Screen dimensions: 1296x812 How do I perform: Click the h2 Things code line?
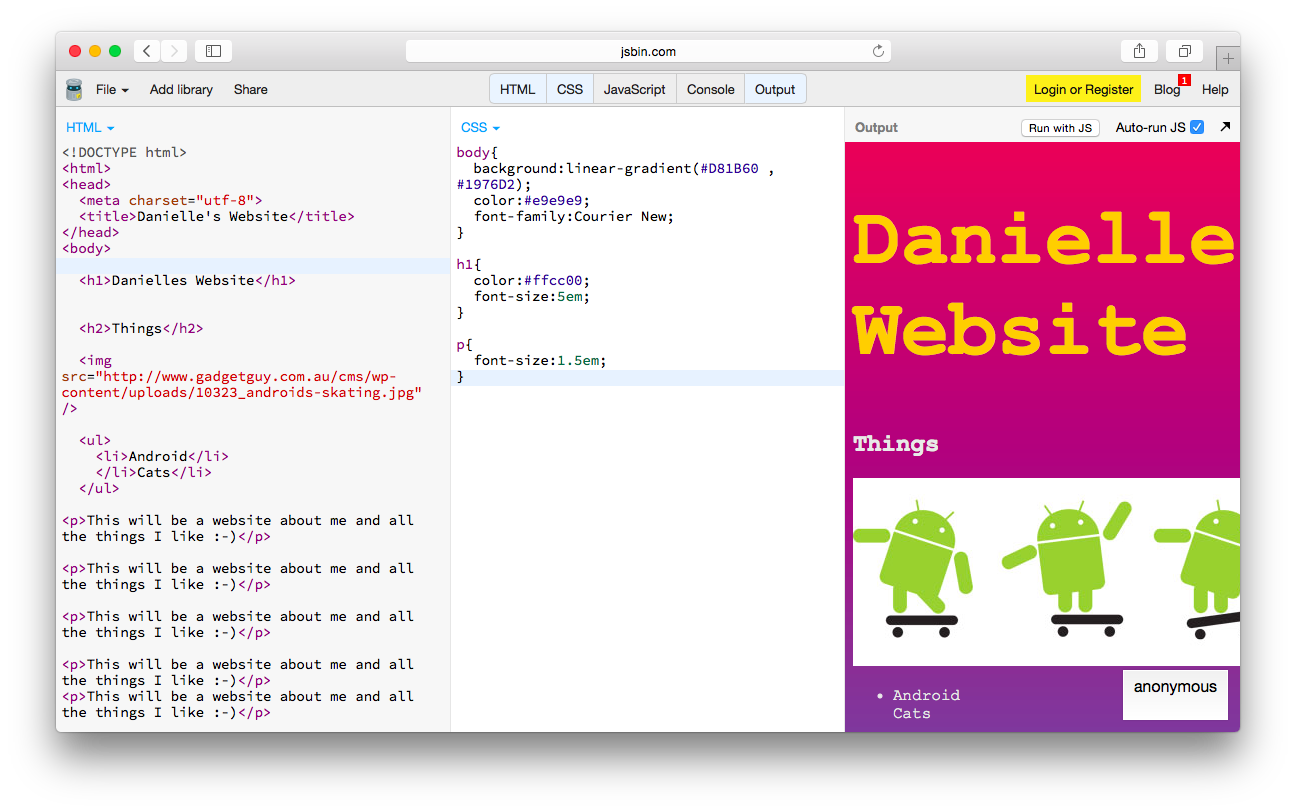click(x=141, y=328)
